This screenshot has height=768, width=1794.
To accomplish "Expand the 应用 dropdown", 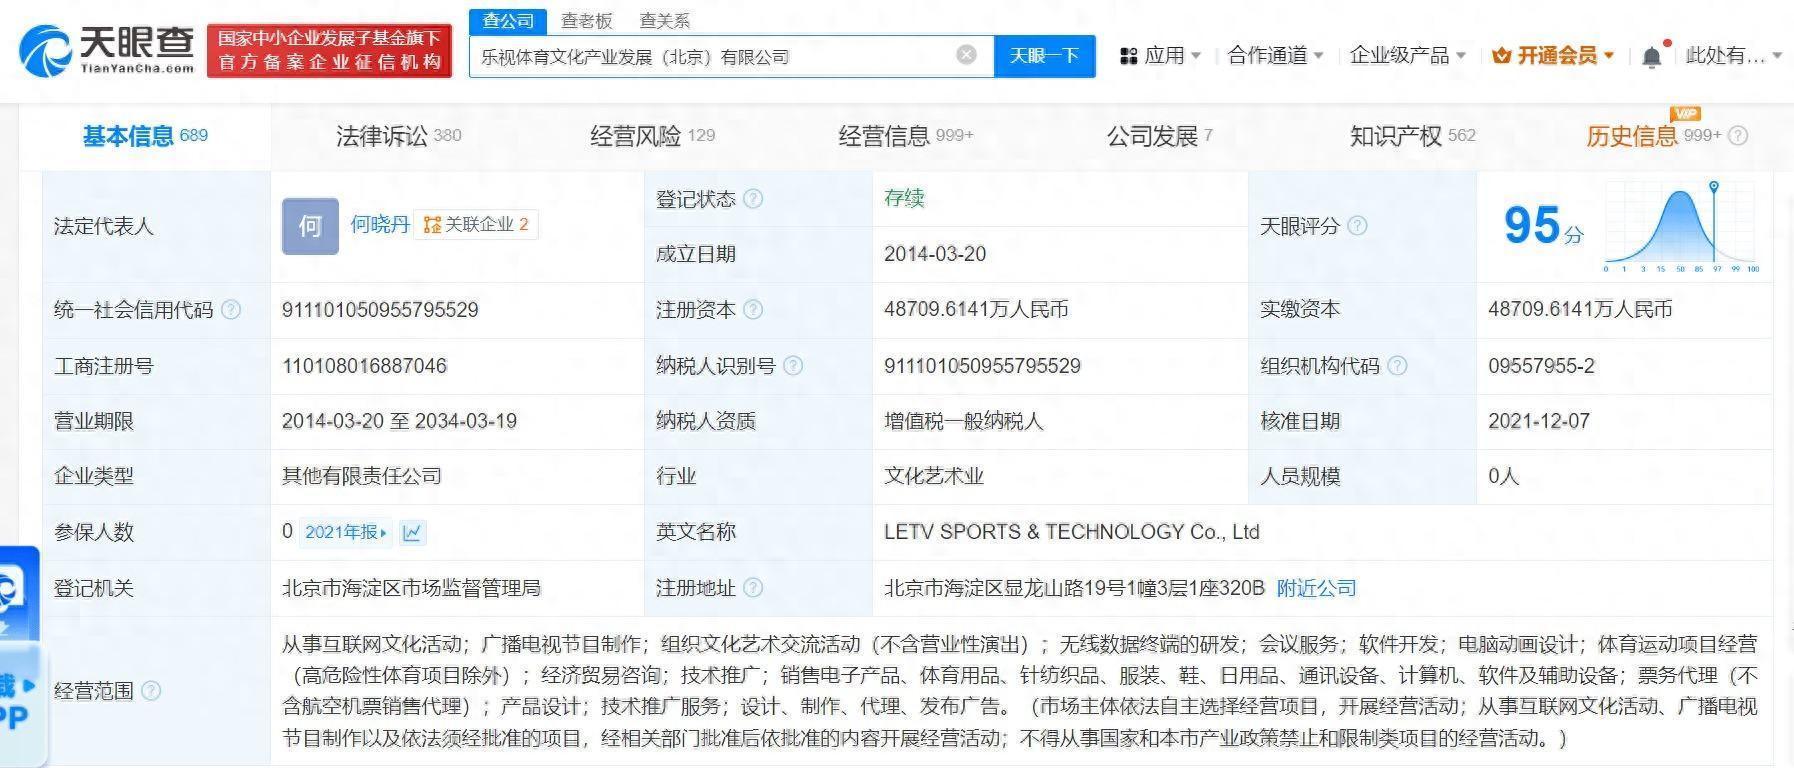I will pyautogui.click(x=1196, y=56).
